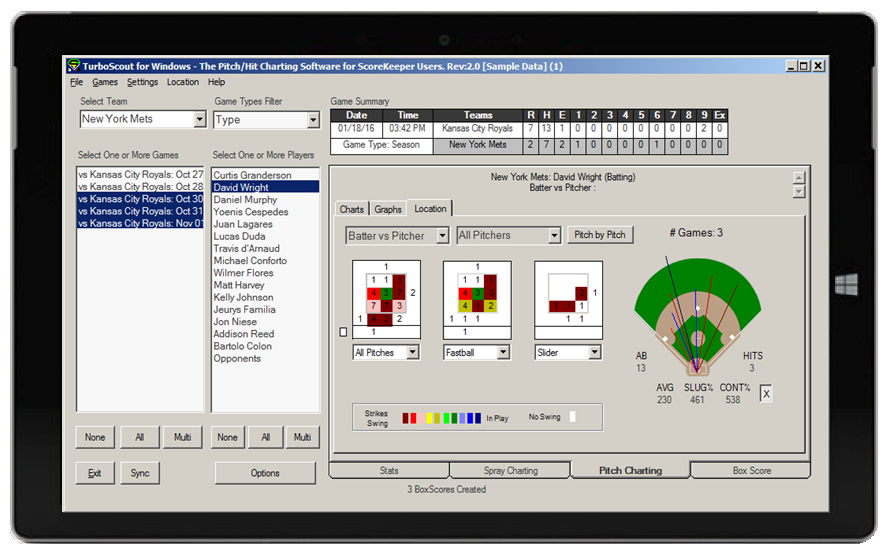Click the Pitch by Pitch button
This screenshot has height=553, width=885.
tap(600, 235)
